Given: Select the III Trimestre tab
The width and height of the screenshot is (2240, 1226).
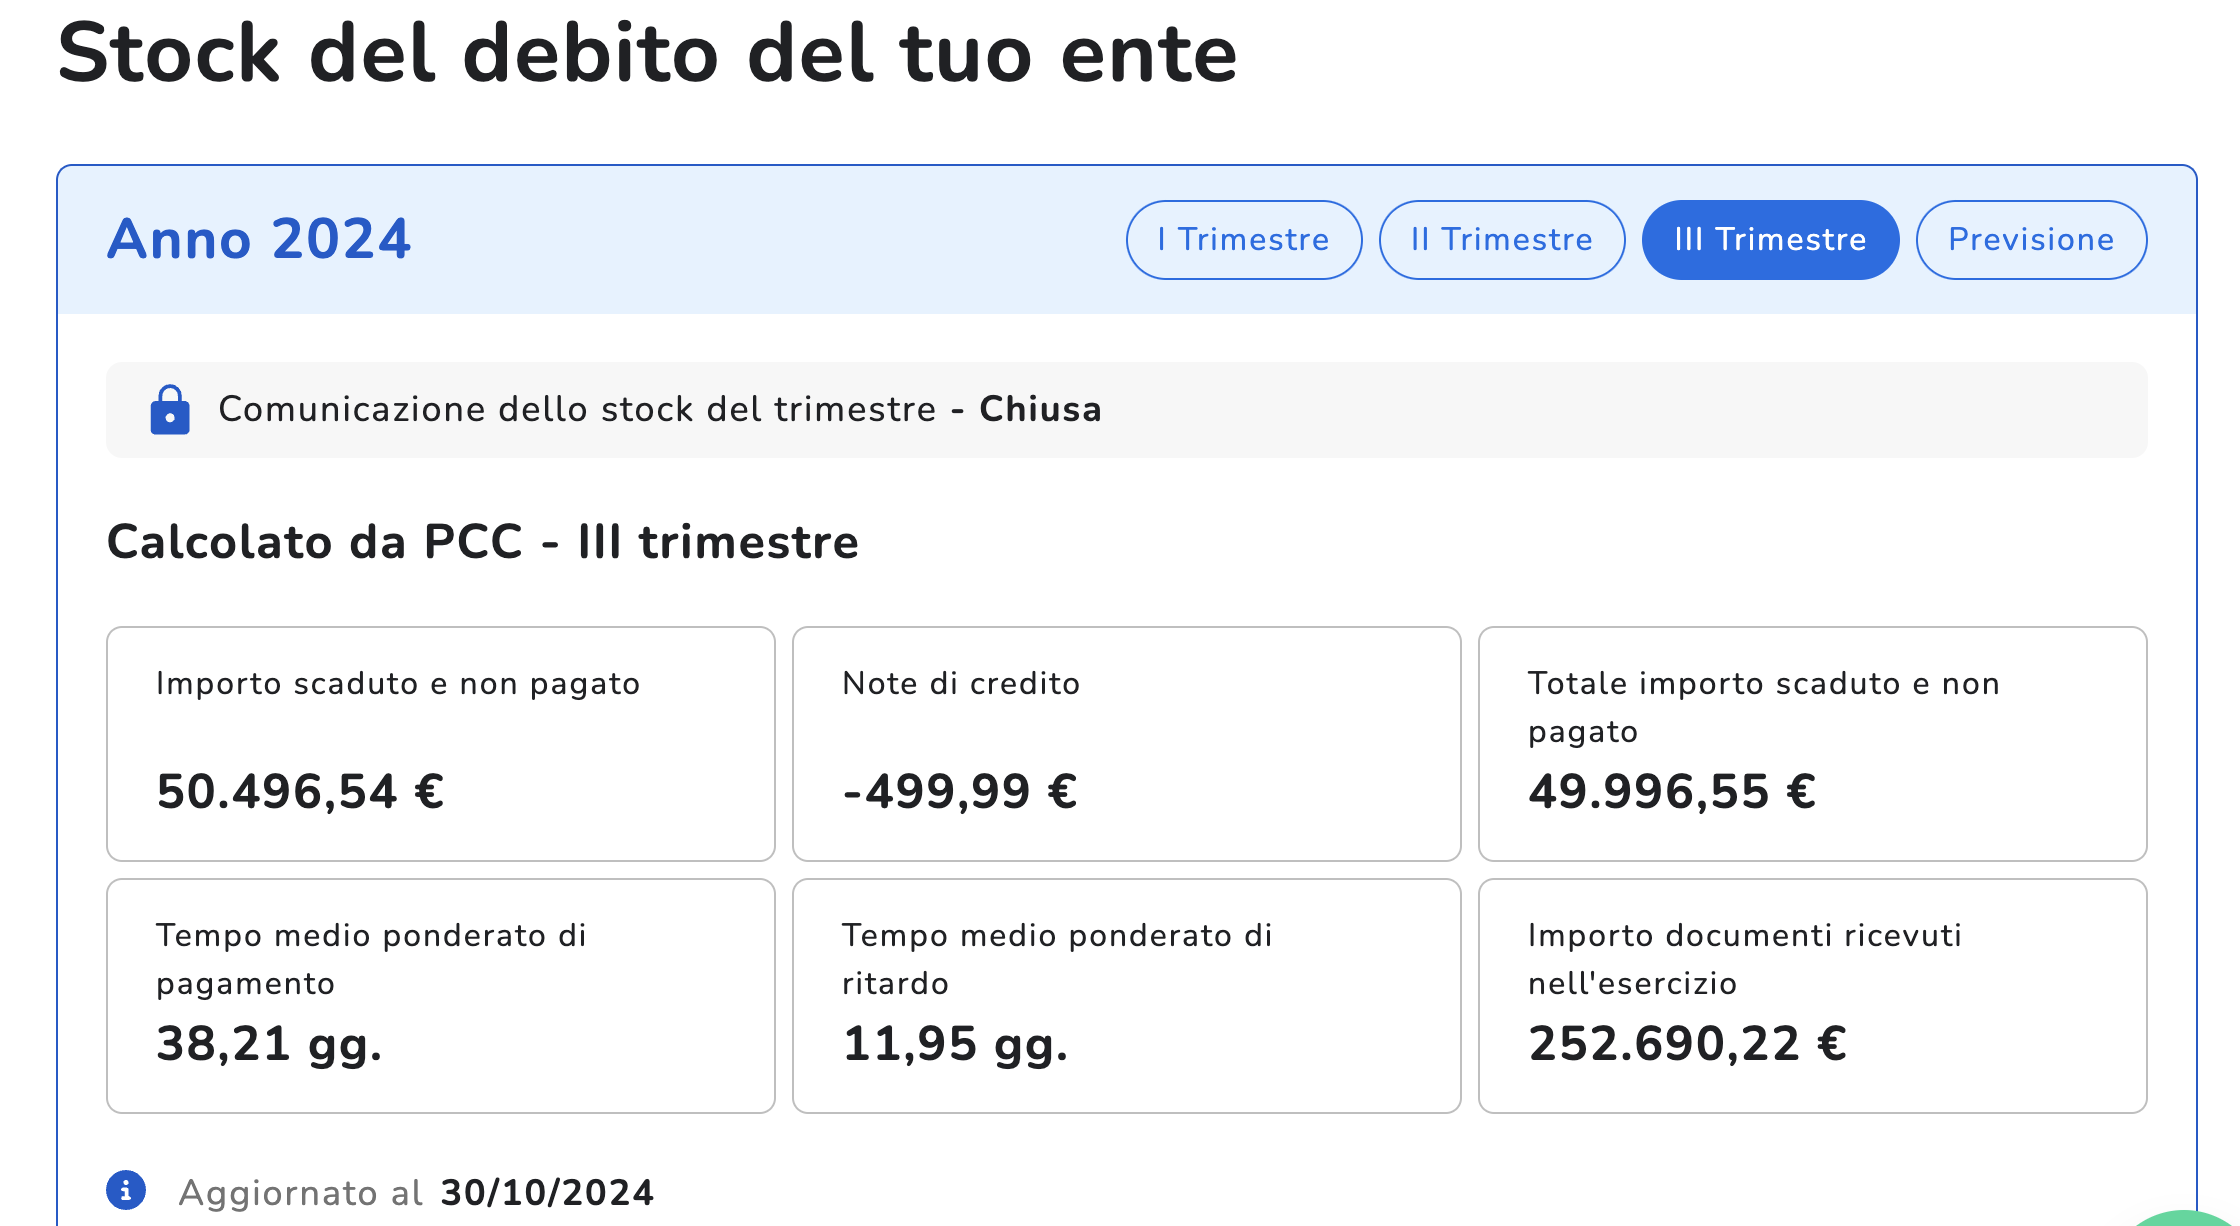Looking at the screenshot, I should (x=1770, y=240).
